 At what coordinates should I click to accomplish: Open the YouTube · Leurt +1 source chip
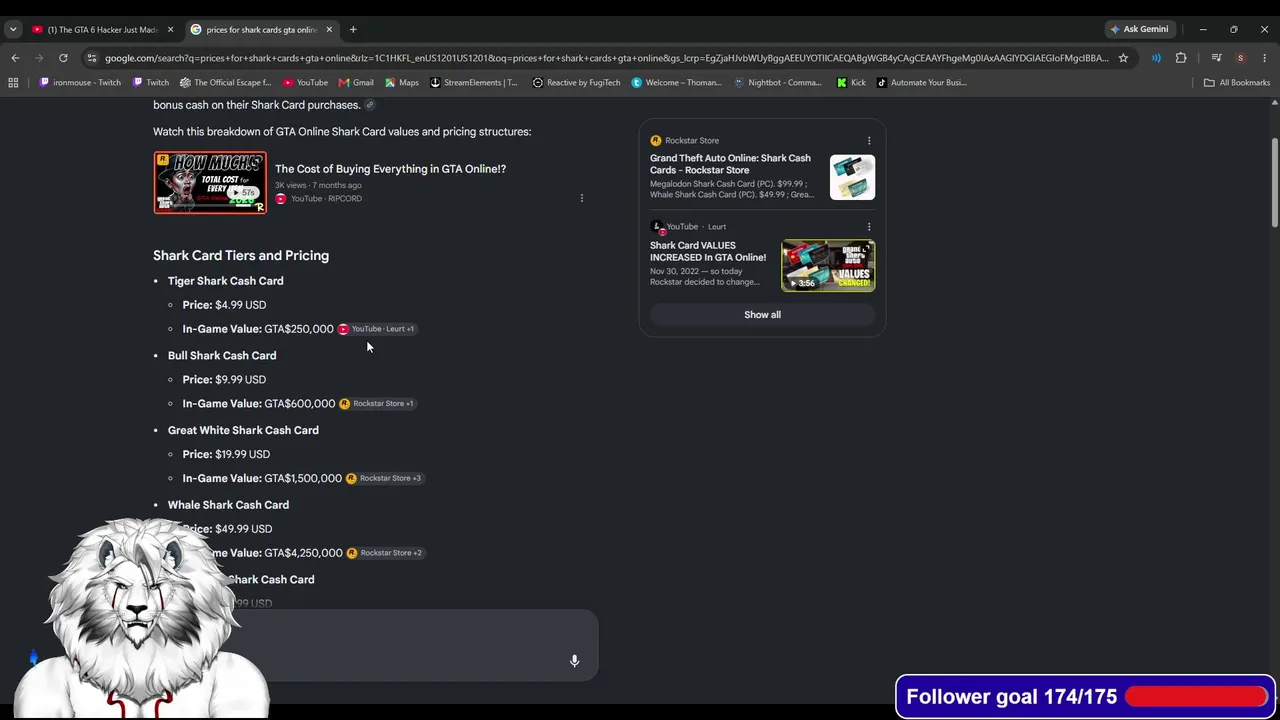point(376,329)
